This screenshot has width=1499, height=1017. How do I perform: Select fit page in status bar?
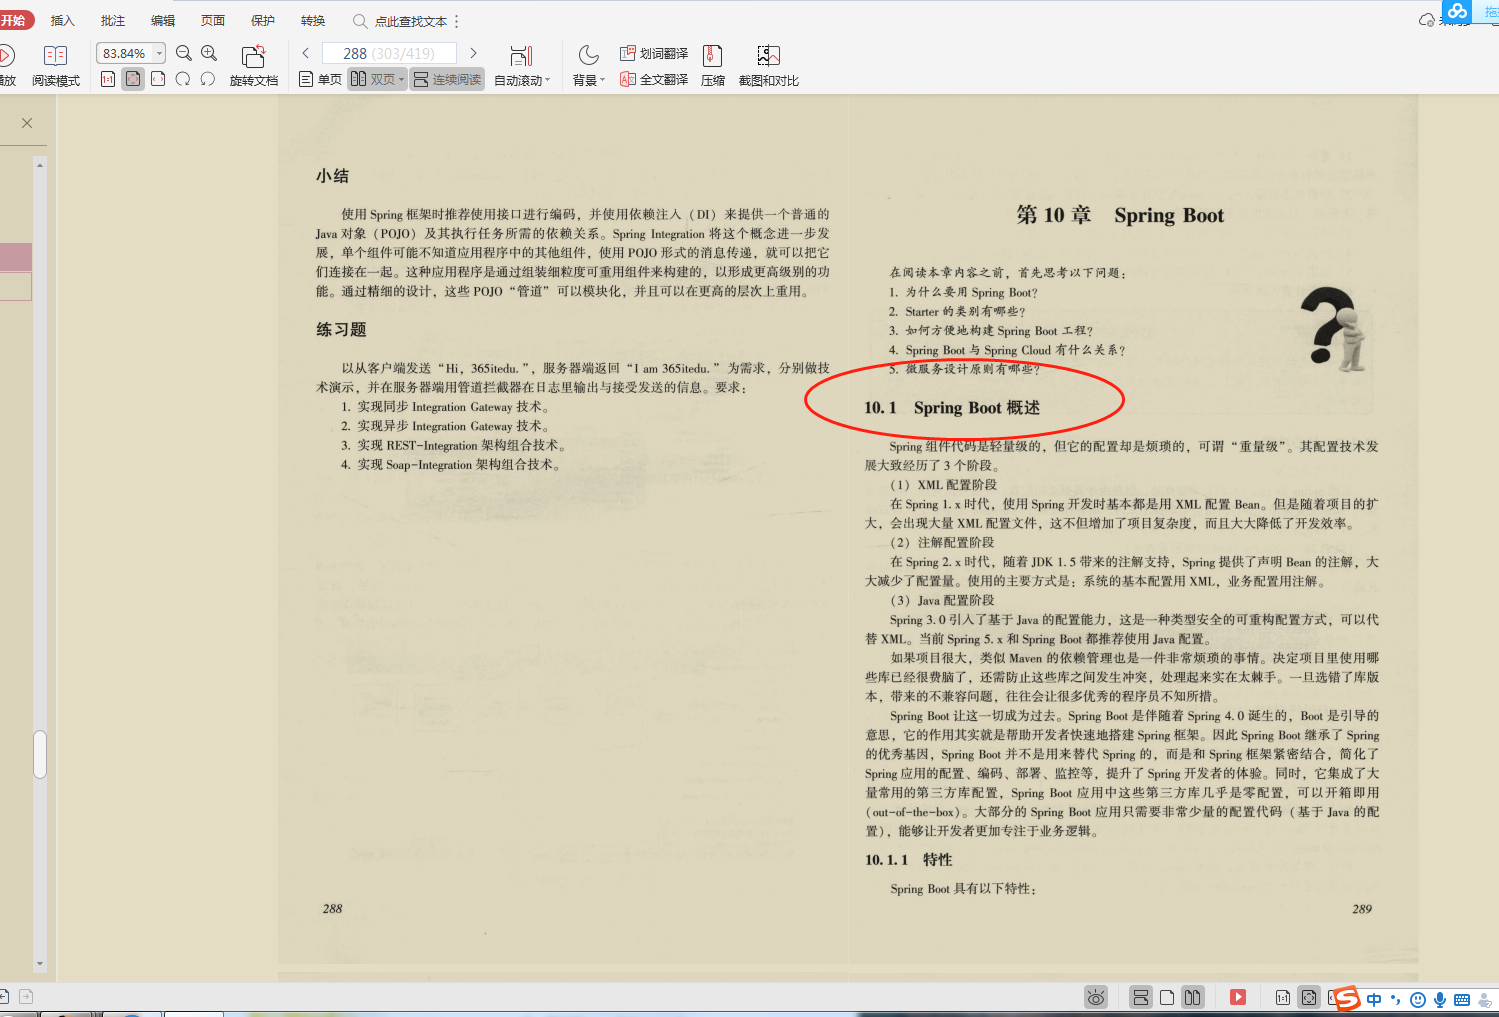click(1309, 997)
